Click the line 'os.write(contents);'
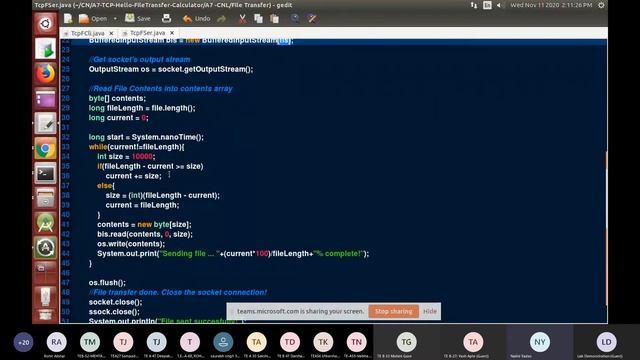Image resolution: width=640 pixels, height=360 pixels. pos(131,244)
